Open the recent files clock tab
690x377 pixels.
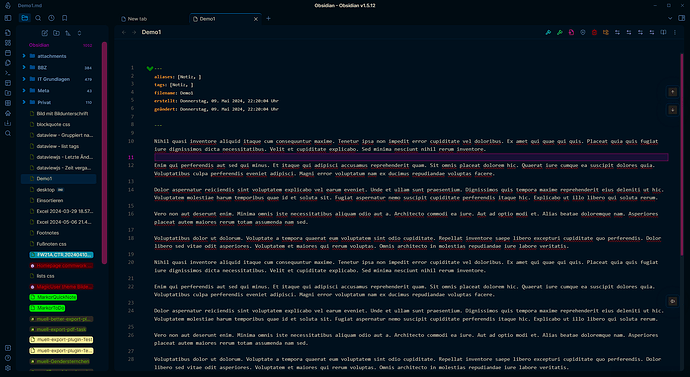point(51,18)
